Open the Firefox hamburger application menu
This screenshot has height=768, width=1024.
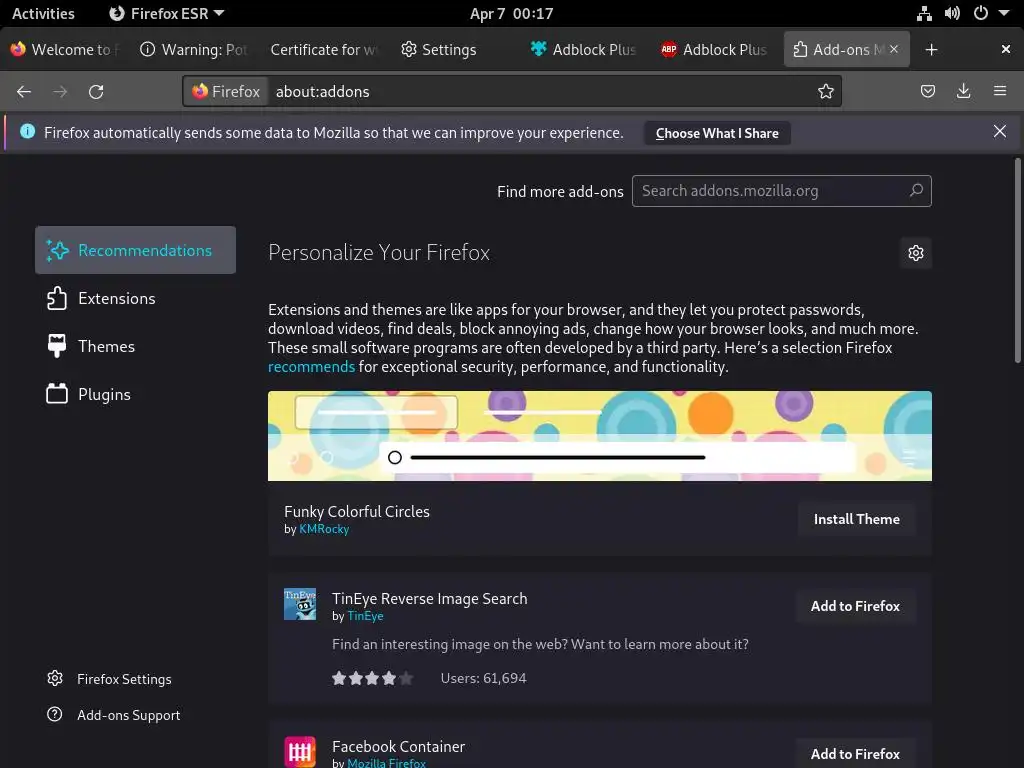point(1000,91)
